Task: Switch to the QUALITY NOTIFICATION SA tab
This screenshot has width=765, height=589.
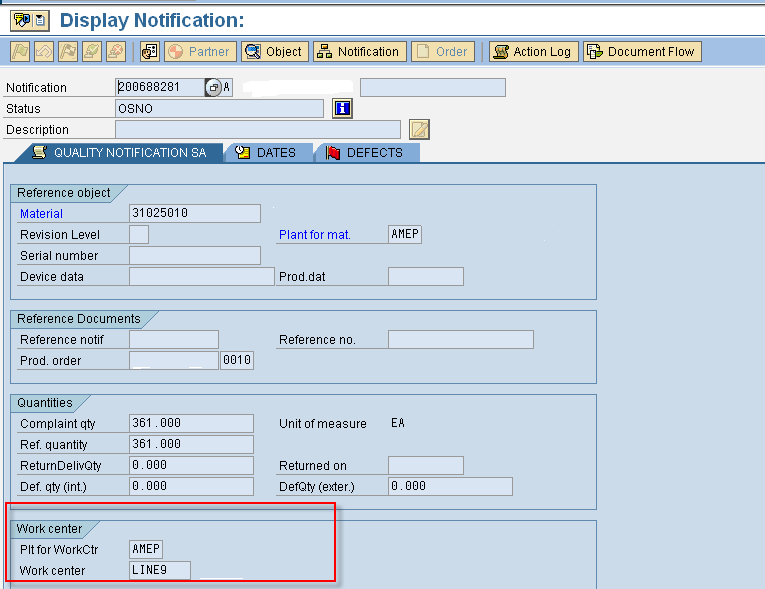Action: click(120, 153)
